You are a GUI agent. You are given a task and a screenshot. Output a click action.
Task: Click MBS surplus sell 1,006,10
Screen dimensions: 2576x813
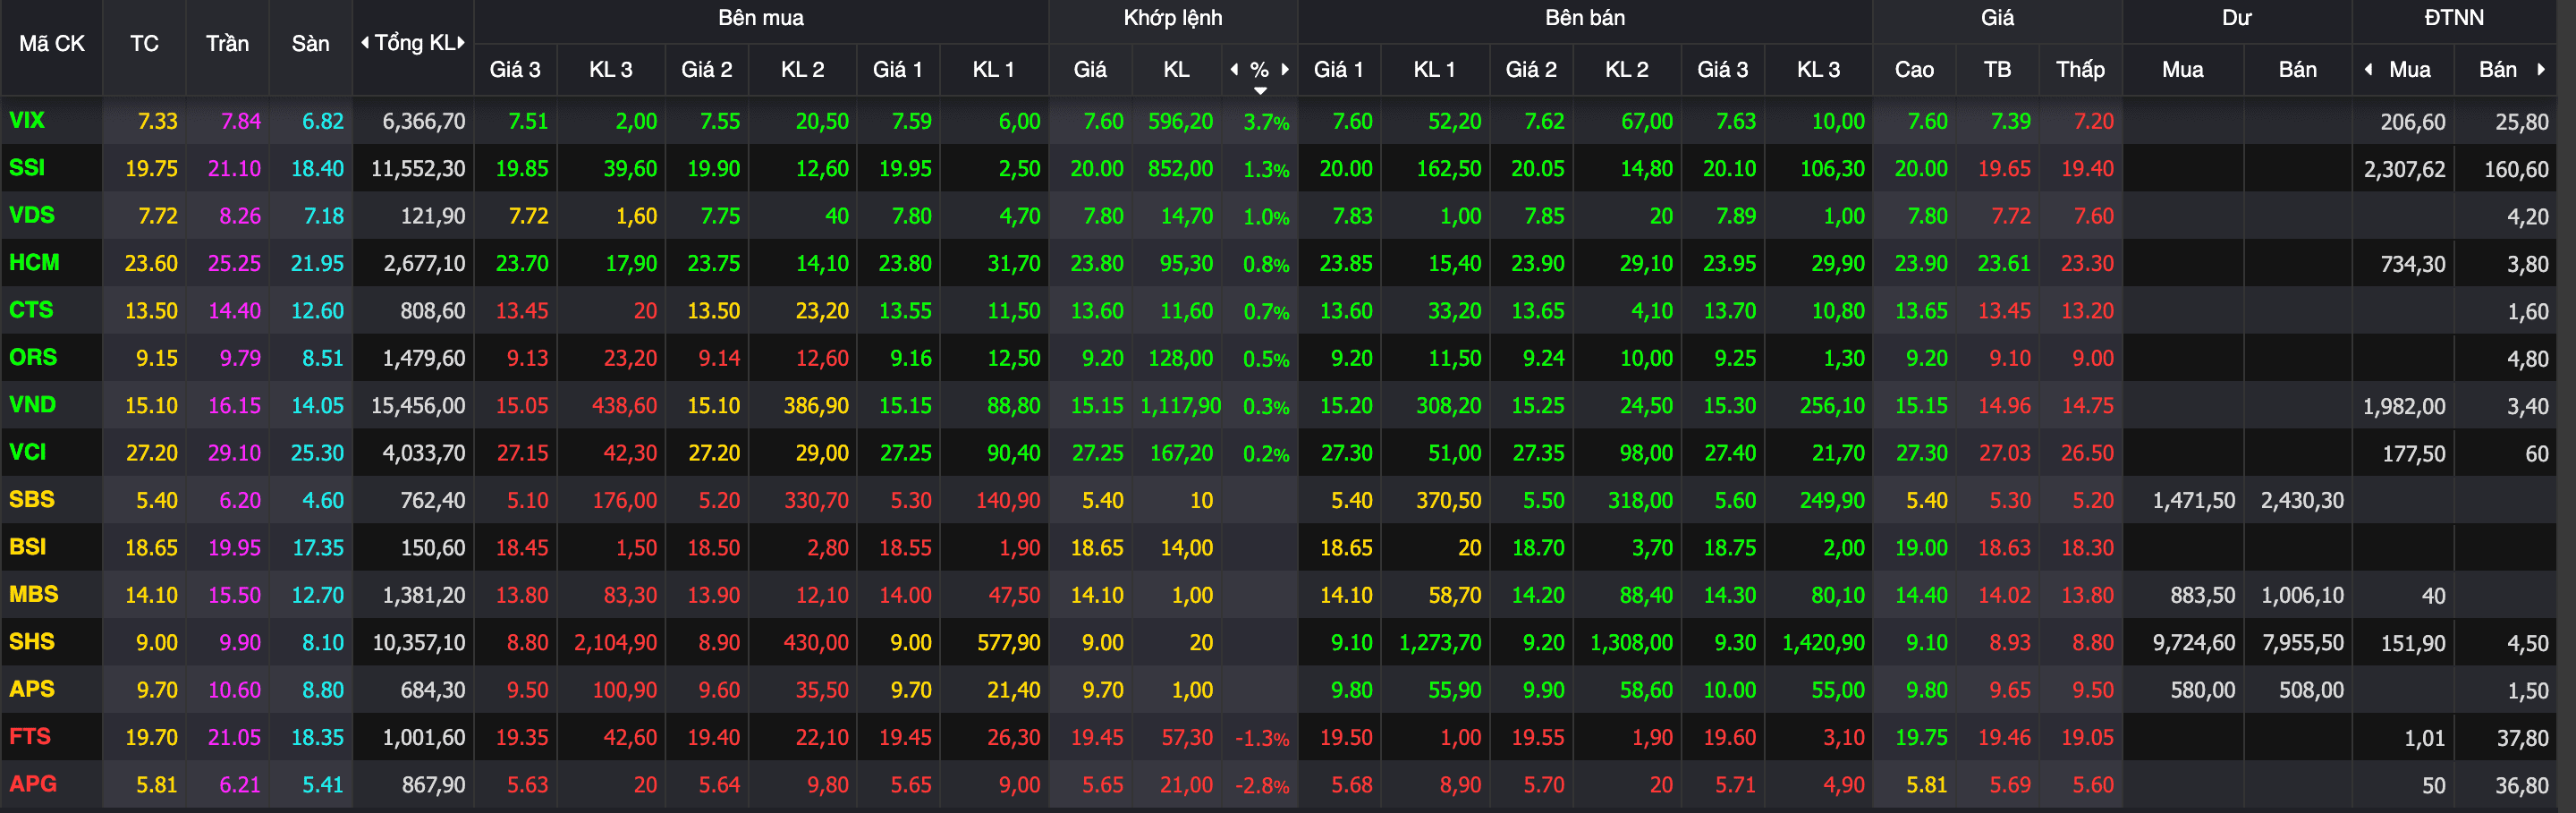click(x=2302, y=595)
